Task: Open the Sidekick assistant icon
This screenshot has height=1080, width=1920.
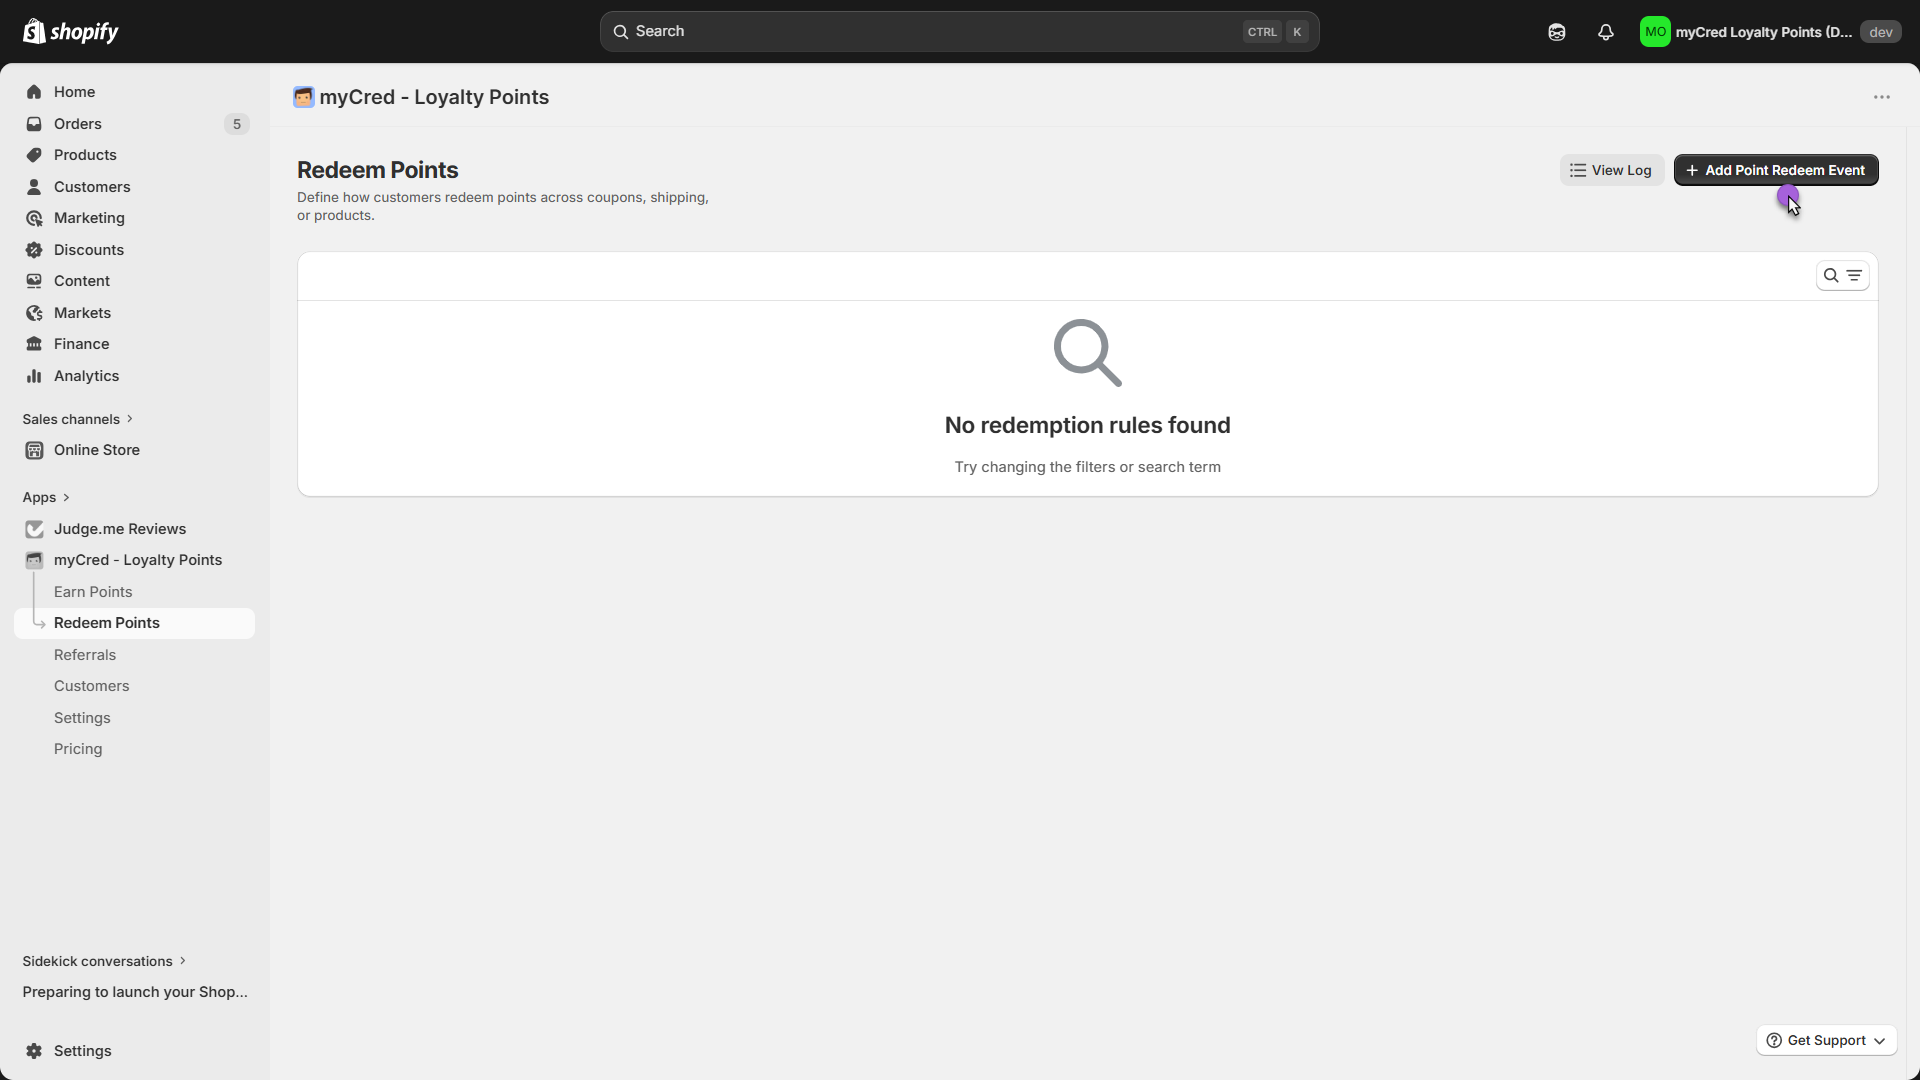Action: [1557, 32]
